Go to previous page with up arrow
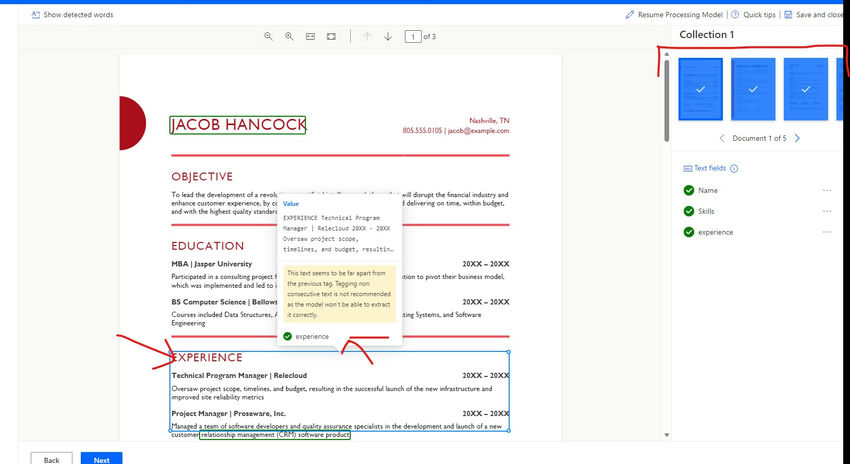 [367, 36]
